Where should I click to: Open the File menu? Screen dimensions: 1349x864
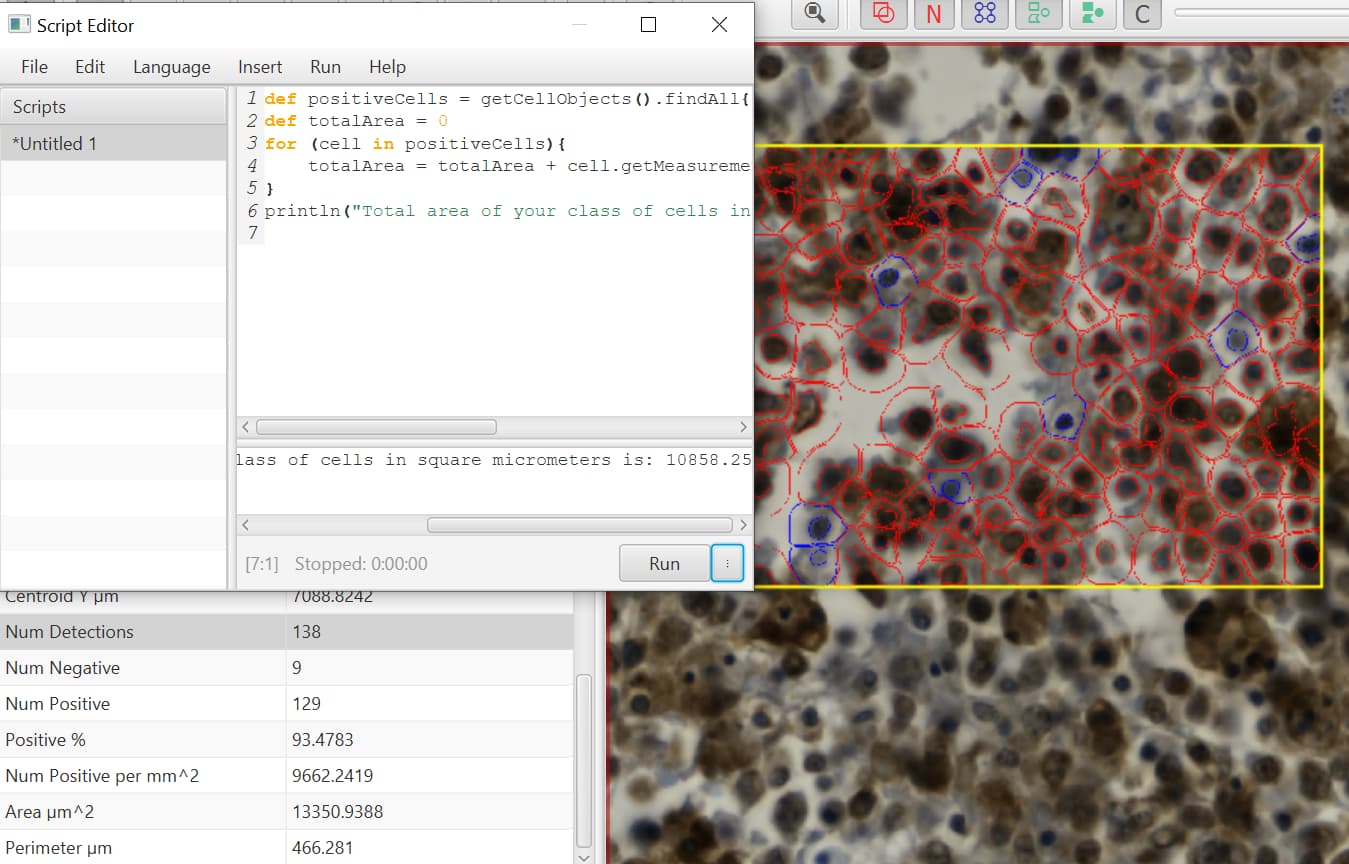(x=33, y=66)
